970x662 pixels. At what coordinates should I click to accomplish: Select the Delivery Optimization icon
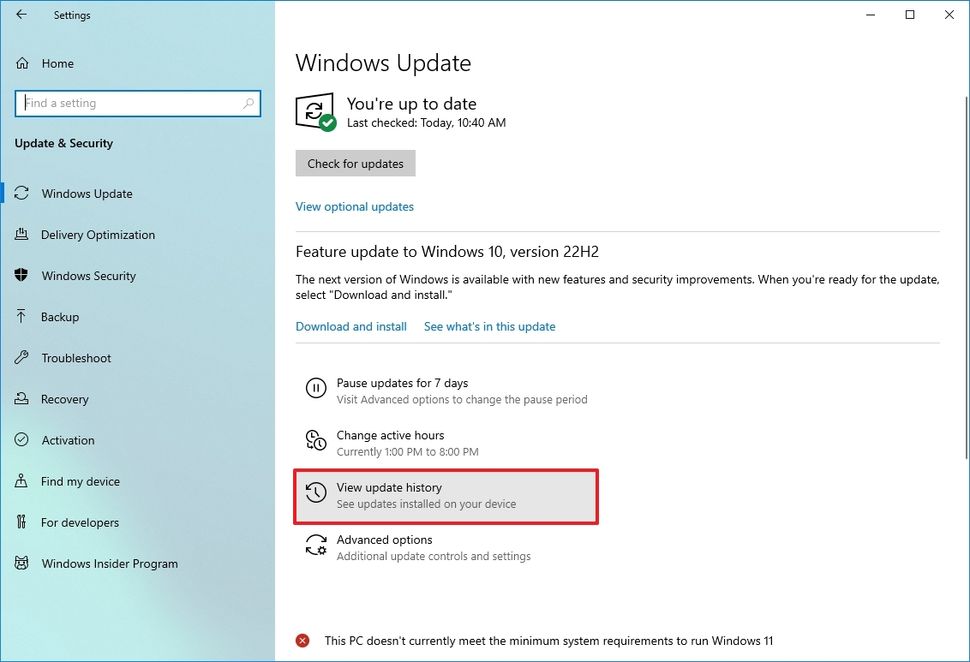point(20,235)
